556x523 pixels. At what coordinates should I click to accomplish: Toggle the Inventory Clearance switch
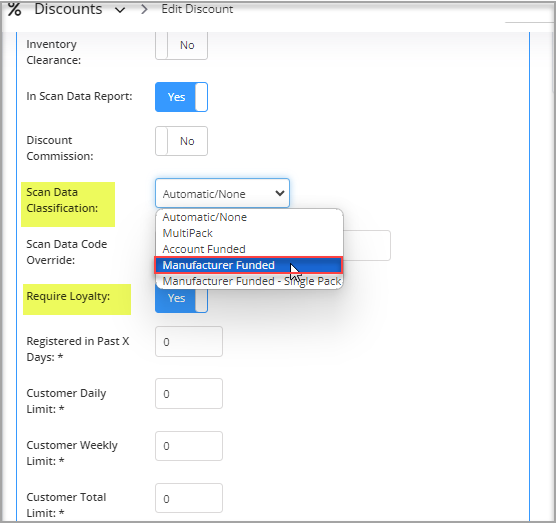coord(181,45)
